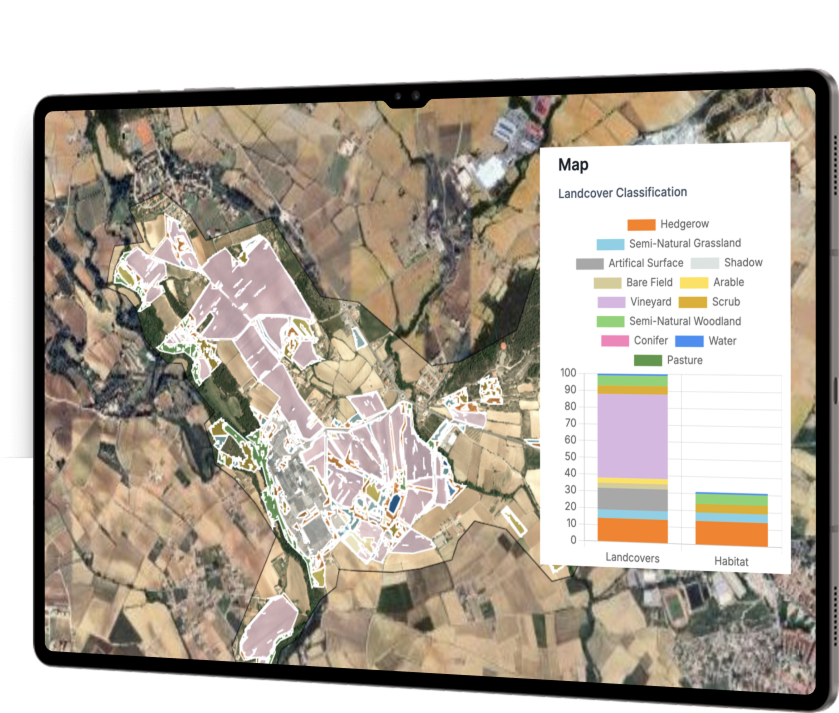Click the orange Hedgerow segment of Landcovers bar
The width and height of the screenshot is (839, 713).
pyautogui.click(x=632, y=530)
